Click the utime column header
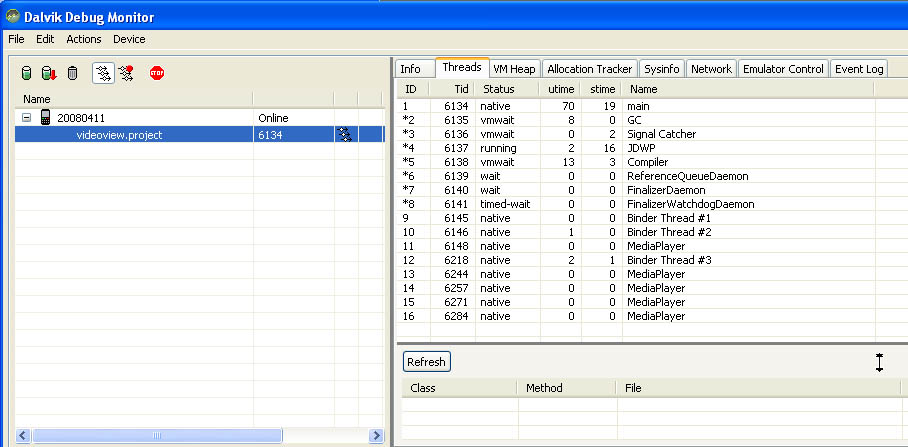 [x=561, y=89]
